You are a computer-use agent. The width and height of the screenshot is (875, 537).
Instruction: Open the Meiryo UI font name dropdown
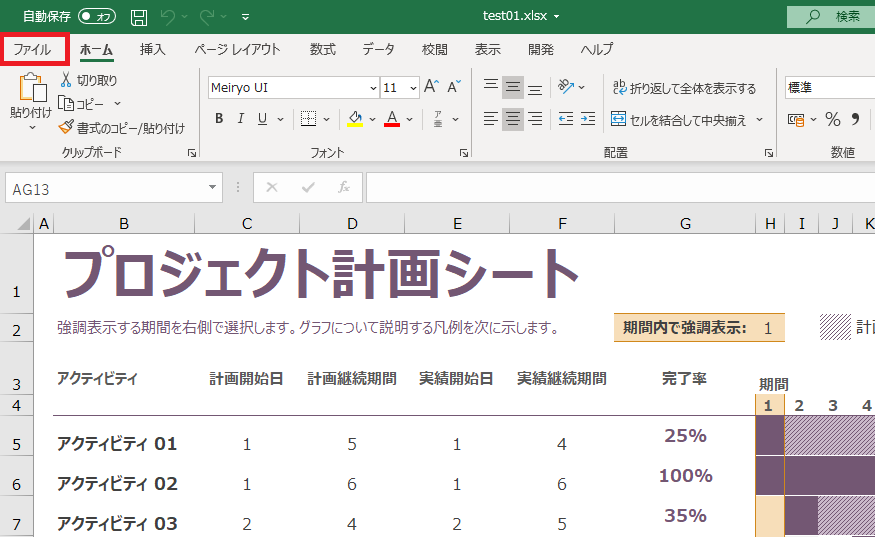coord(373,88)
